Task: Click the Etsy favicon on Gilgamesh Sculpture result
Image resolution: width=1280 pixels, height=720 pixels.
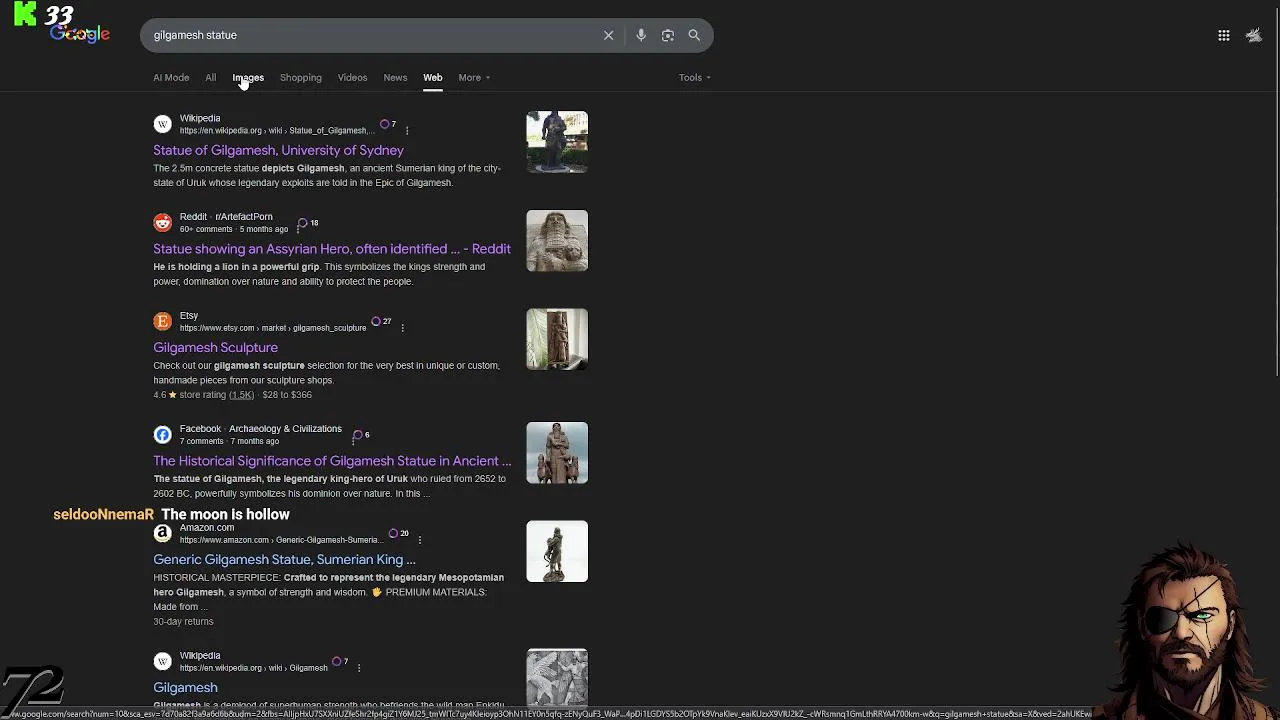Action: coord(162,321)
